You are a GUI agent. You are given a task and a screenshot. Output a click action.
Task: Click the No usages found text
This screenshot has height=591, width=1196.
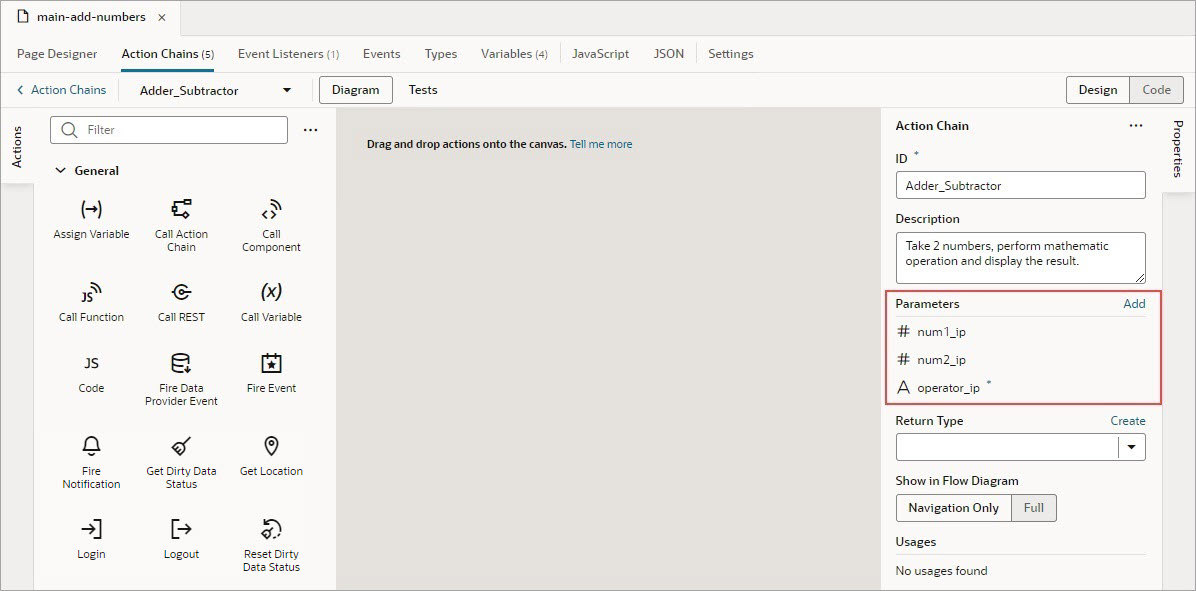click(x=941, y=570)
